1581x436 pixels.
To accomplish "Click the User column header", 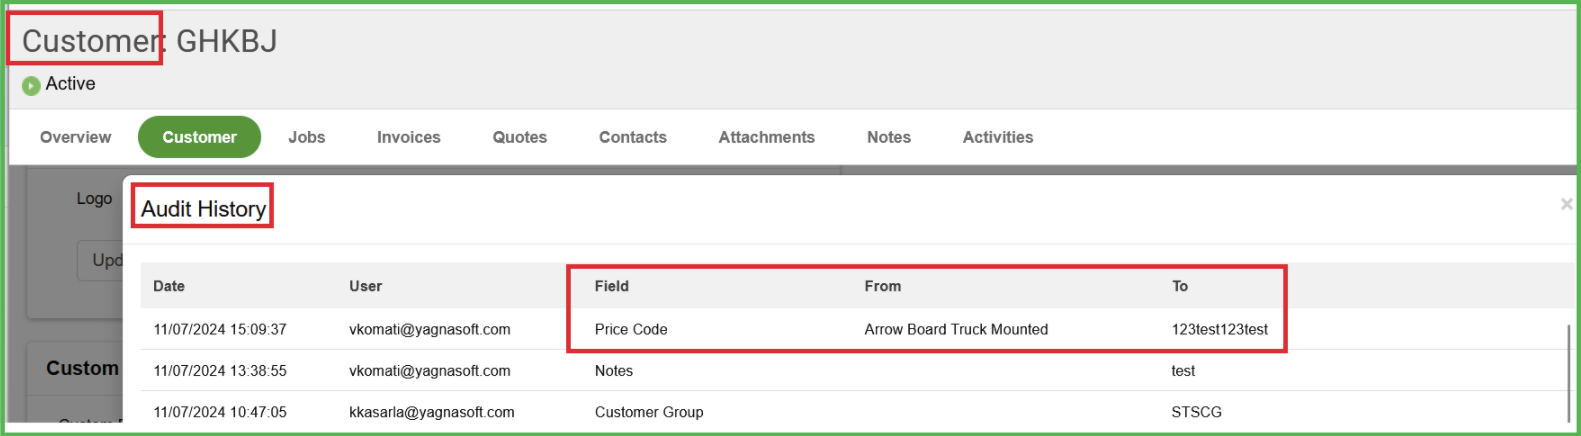I will click(x=366, y=286).
